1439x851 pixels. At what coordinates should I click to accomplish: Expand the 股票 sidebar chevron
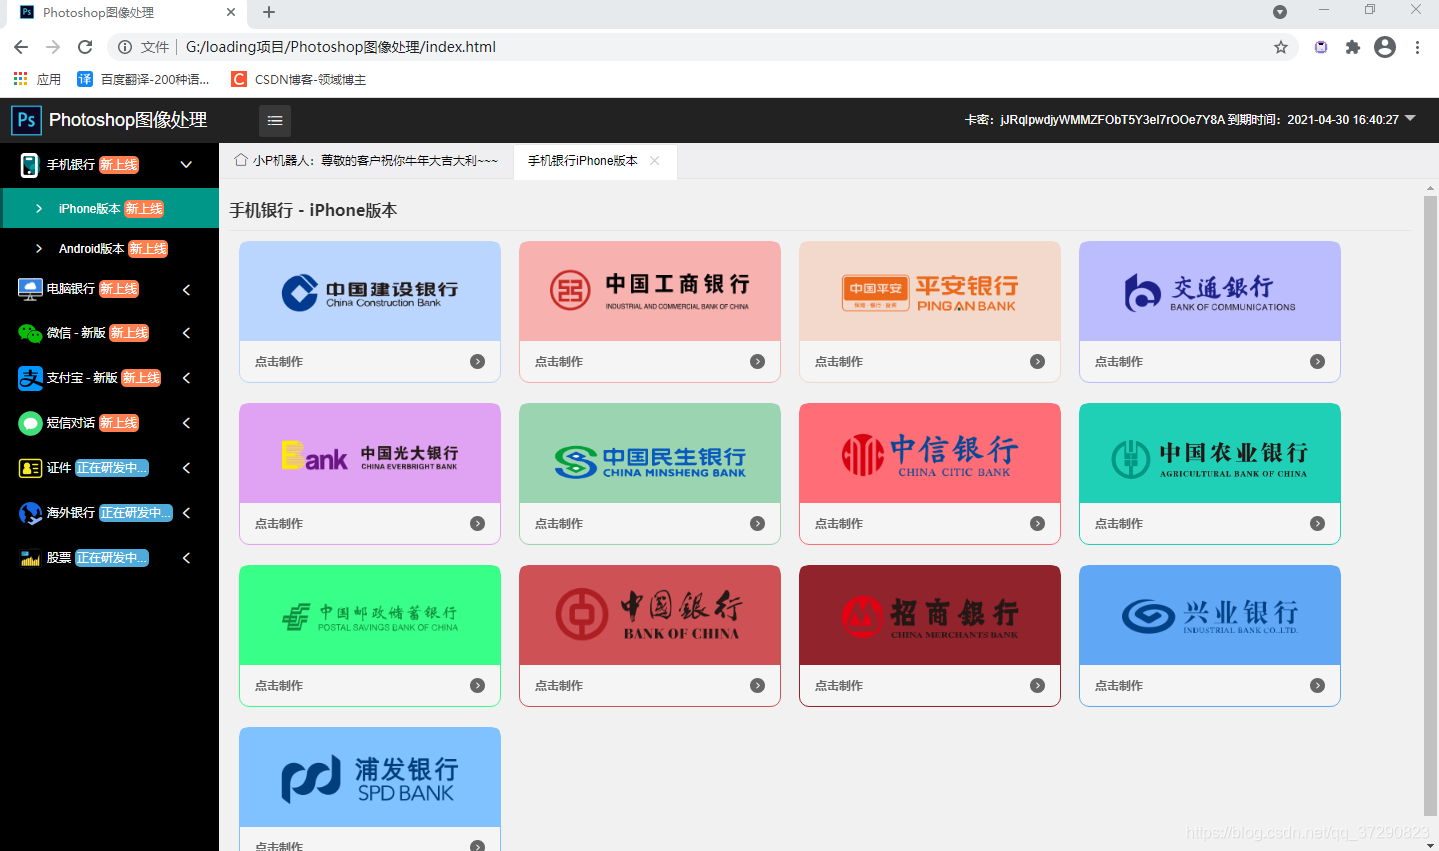coord(186,558)
